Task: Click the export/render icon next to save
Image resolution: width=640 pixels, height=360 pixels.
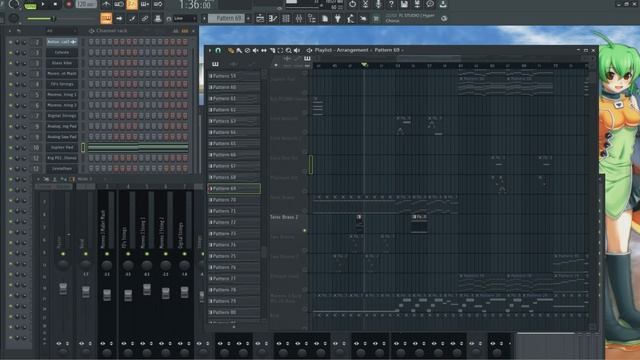Action: tap(417, 4)
